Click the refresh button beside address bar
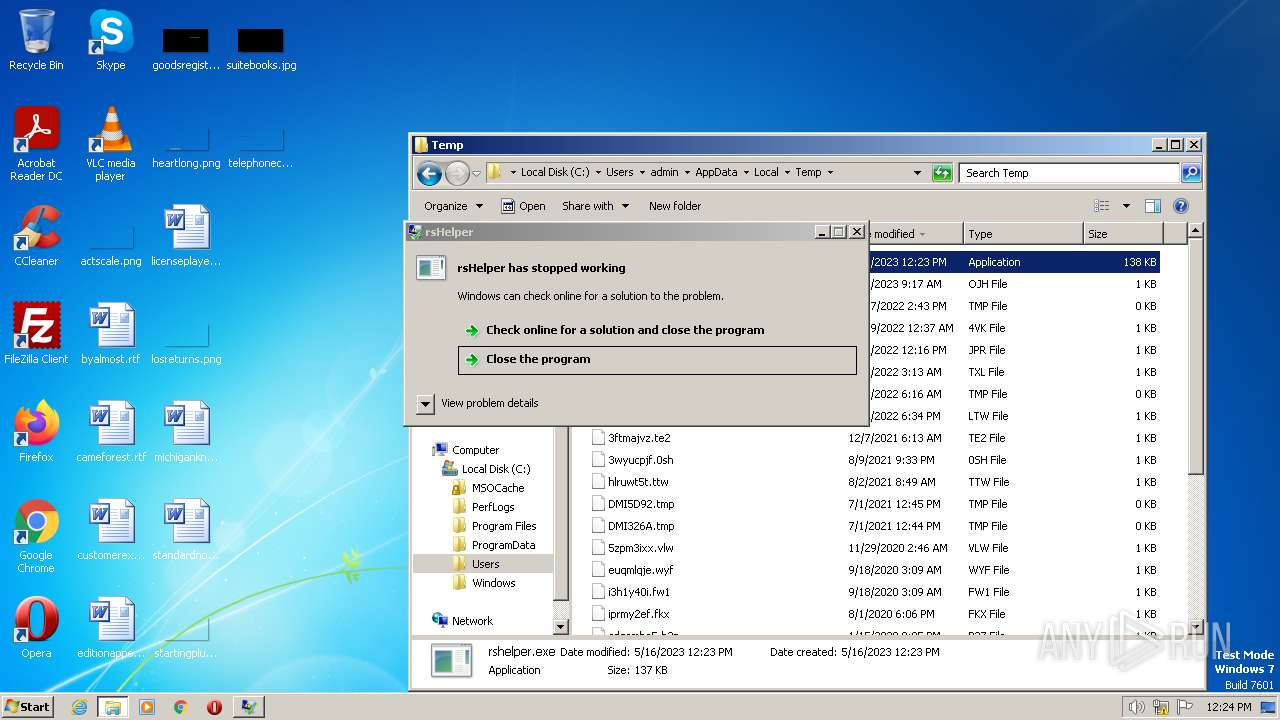Viewport: 1280px width, 720px height. pos(942,173)
